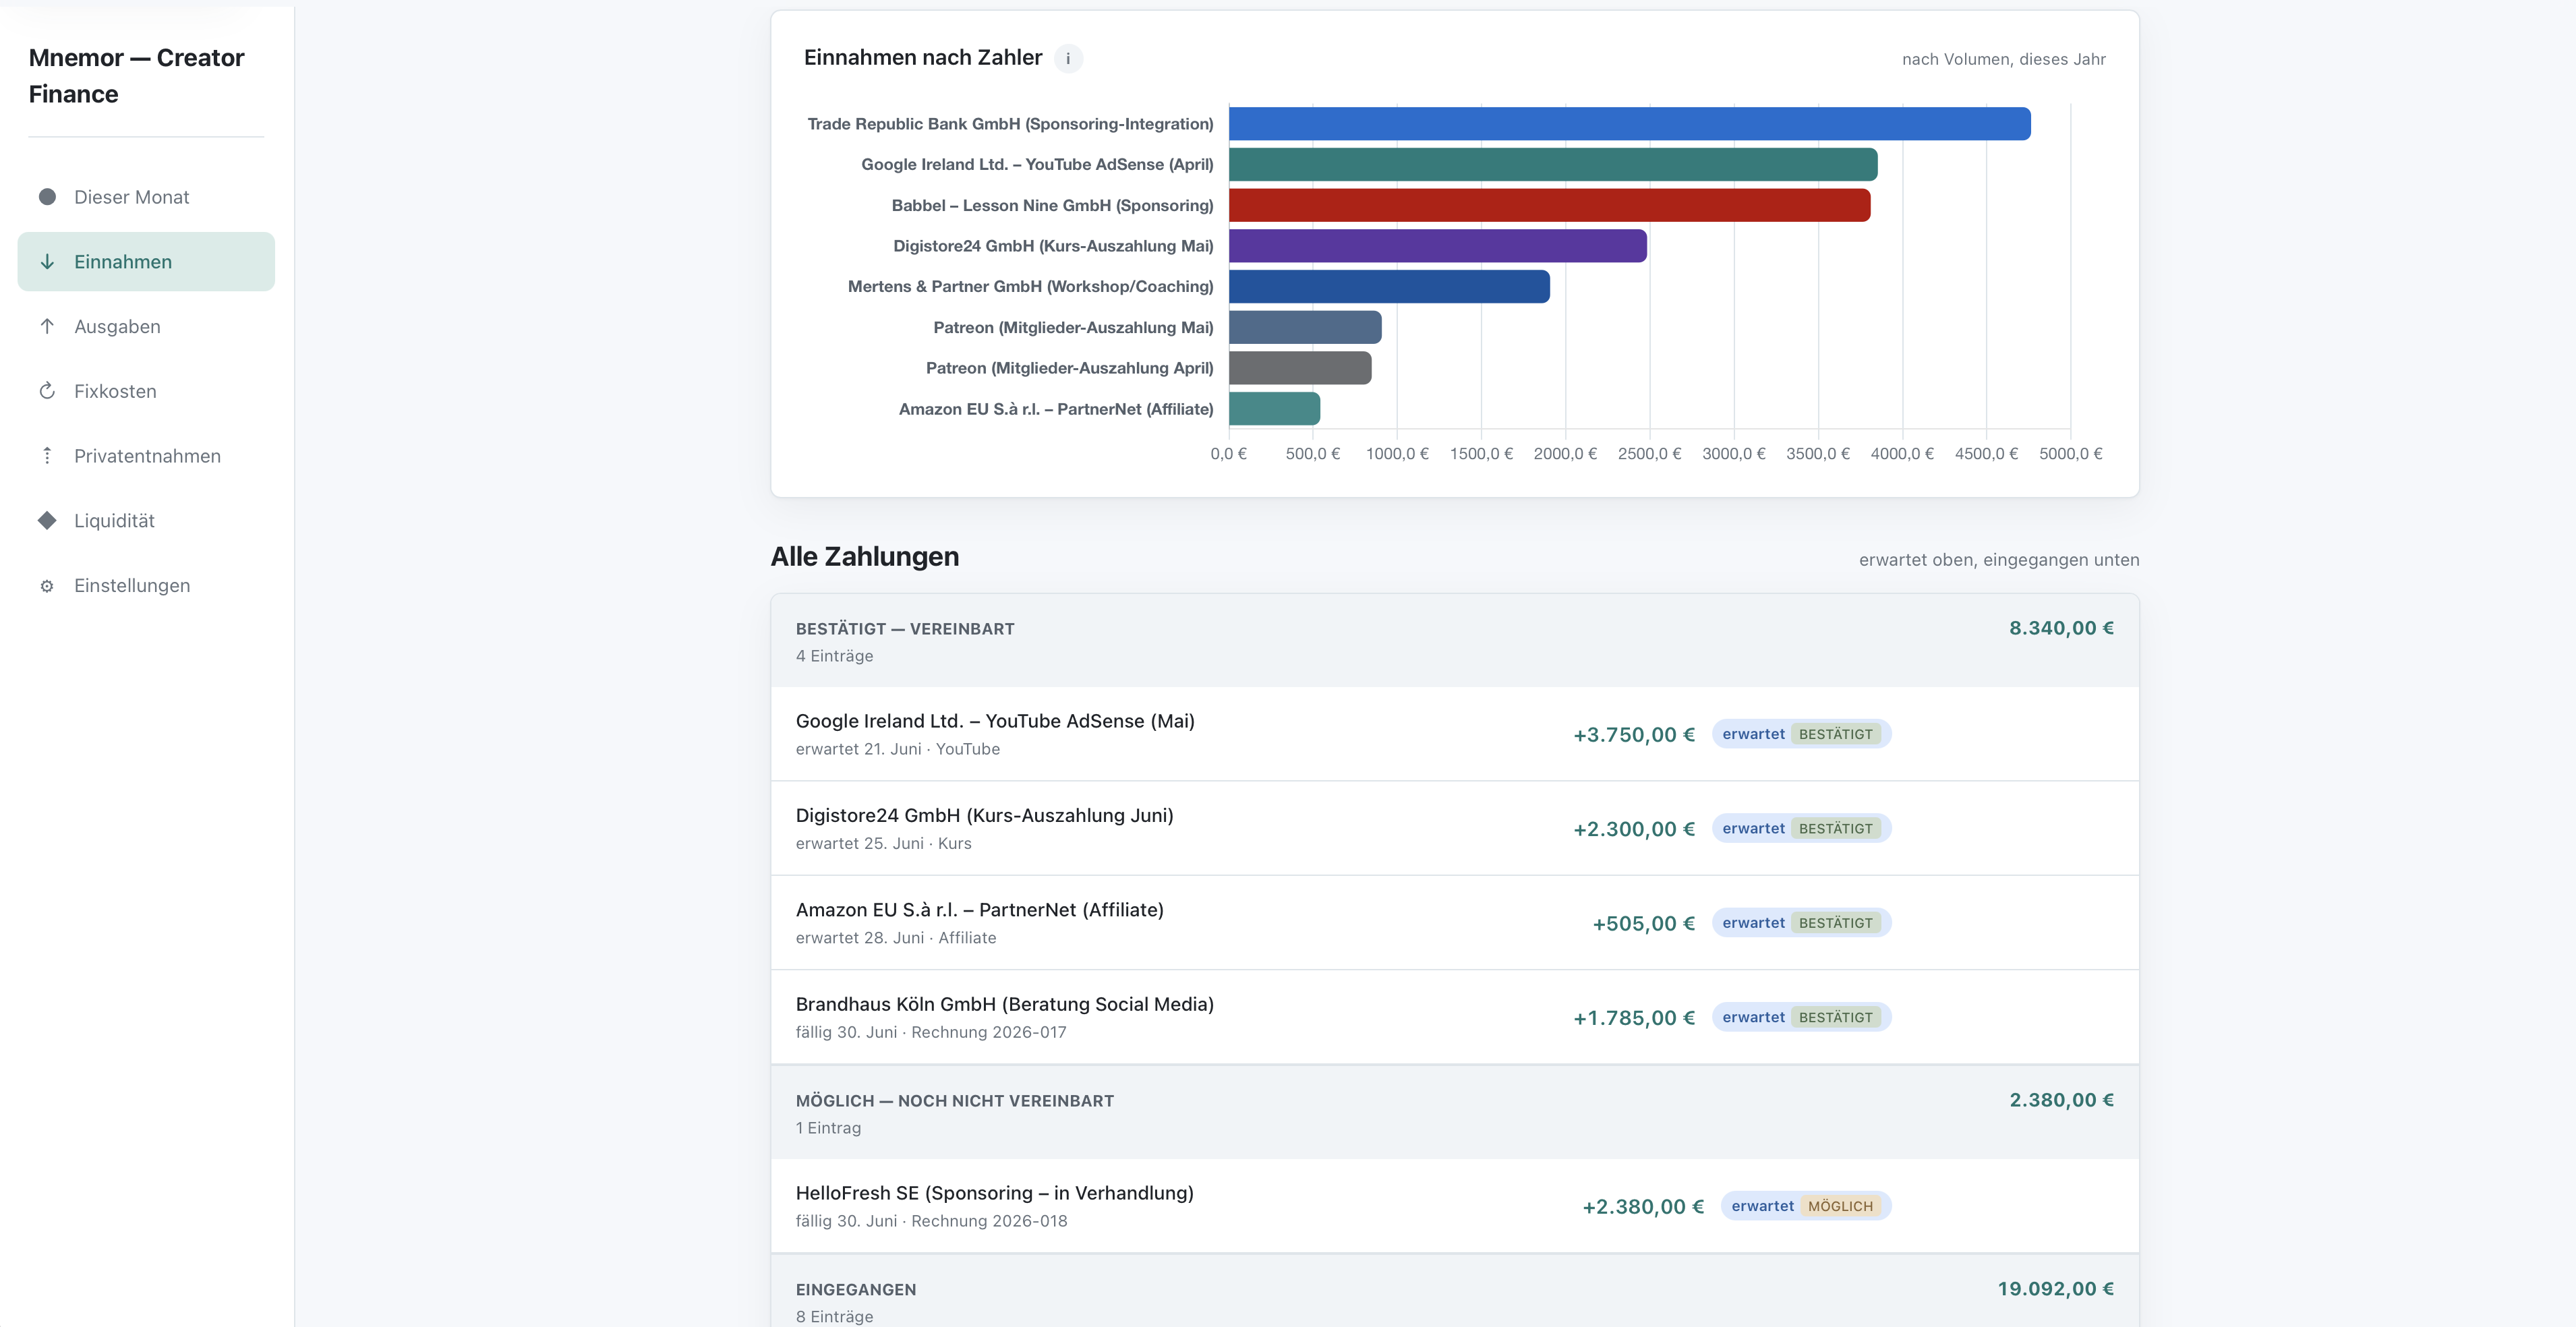Open the Digistore24 Kurs-Auszahlung Juni payment
Screen dimensions: 2576x1327
tap(1455, 828)
